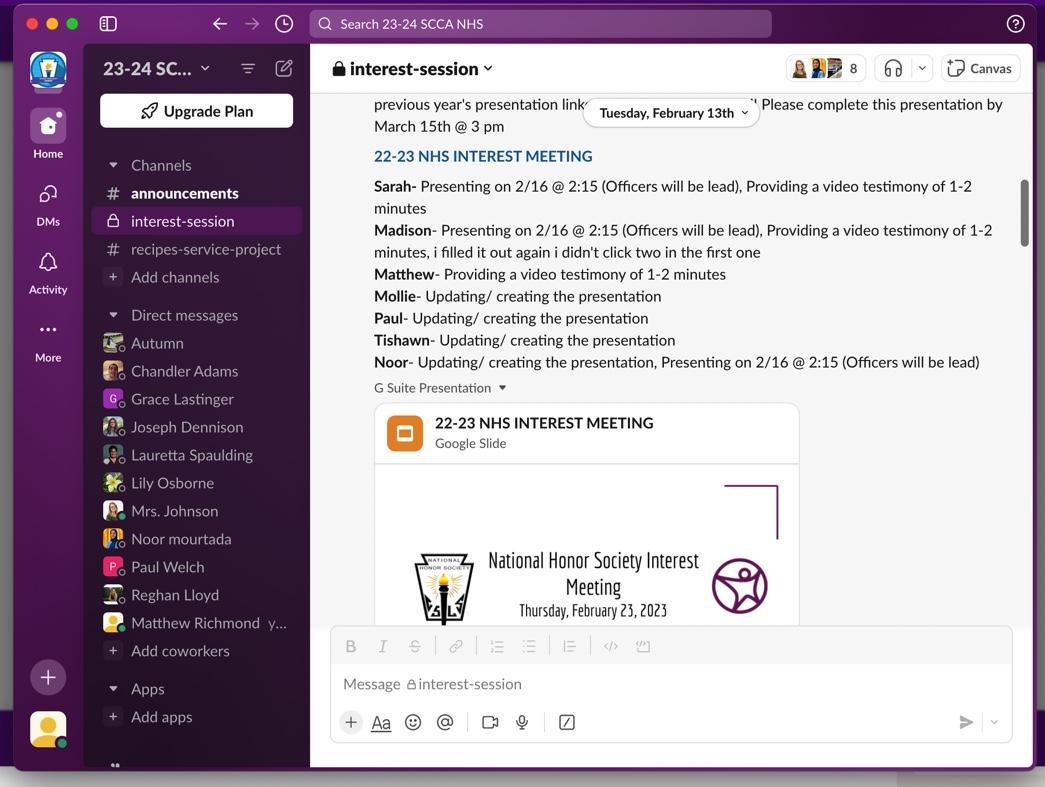1045x787 pixels.
Task: Click the round plus create button
Action: 48,677
